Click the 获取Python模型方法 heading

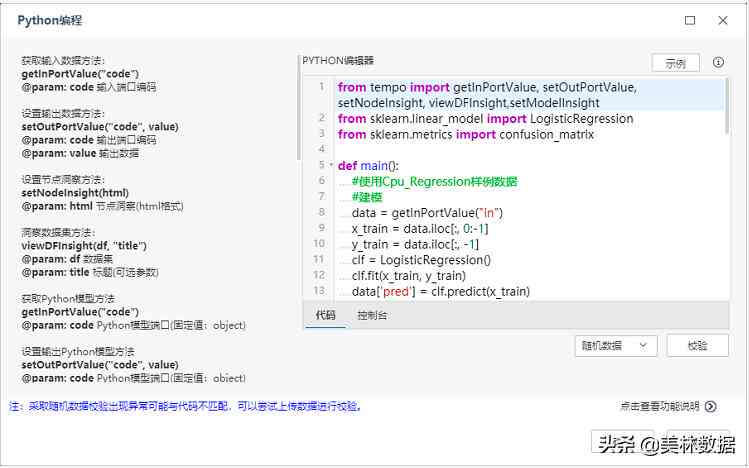(68, 299)
